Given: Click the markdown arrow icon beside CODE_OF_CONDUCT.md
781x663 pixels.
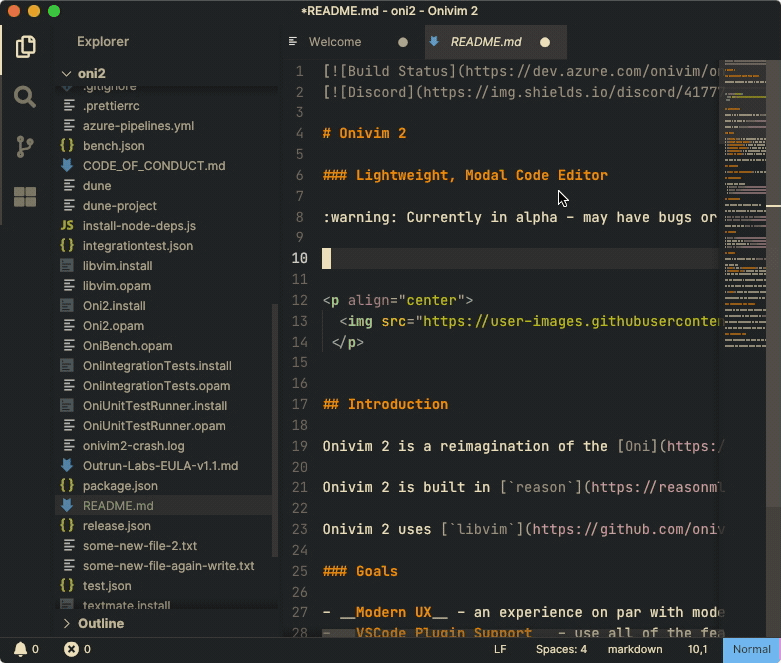Looking at the screenshot, I should (x=67, y=165).
